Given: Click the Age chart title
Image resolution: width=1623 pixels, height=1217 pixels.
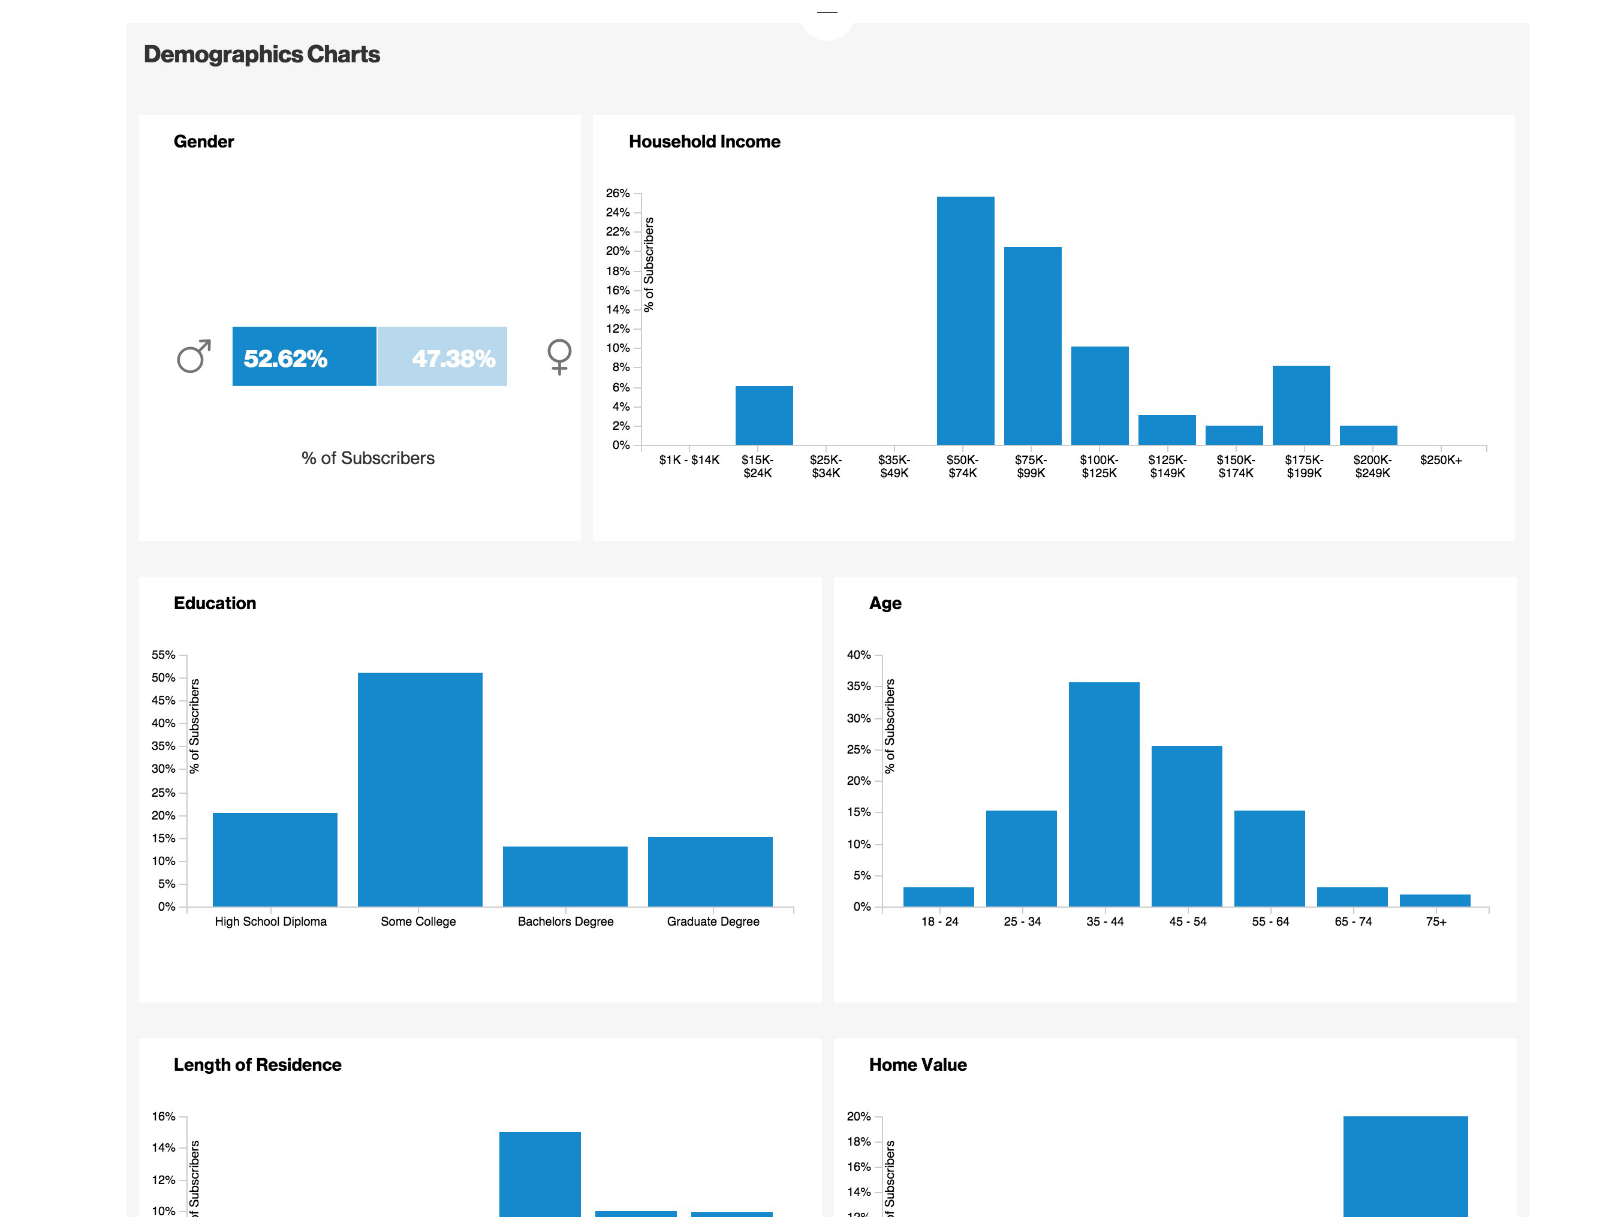Looking at the screenshot, I should click(x=885, y=602).
